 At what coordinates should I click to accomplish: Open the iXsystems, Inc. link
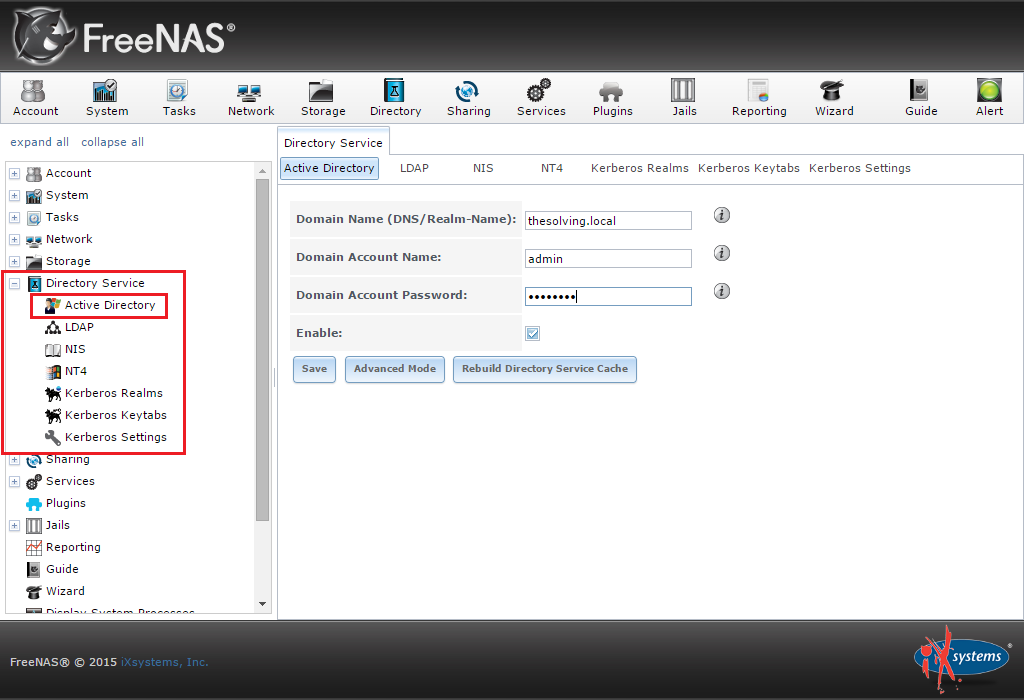point(165,662)
